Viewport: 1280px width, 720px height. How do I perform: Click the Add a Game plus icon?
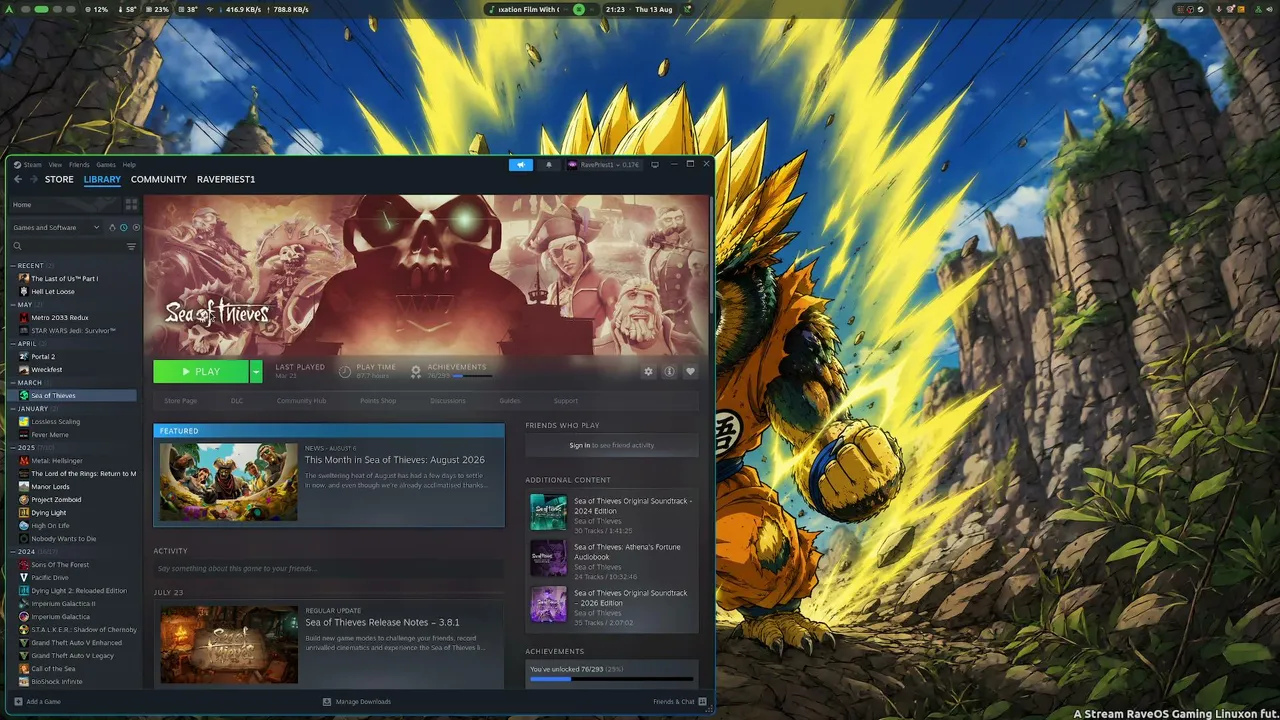pyautogui.click(x=18, y=702)
